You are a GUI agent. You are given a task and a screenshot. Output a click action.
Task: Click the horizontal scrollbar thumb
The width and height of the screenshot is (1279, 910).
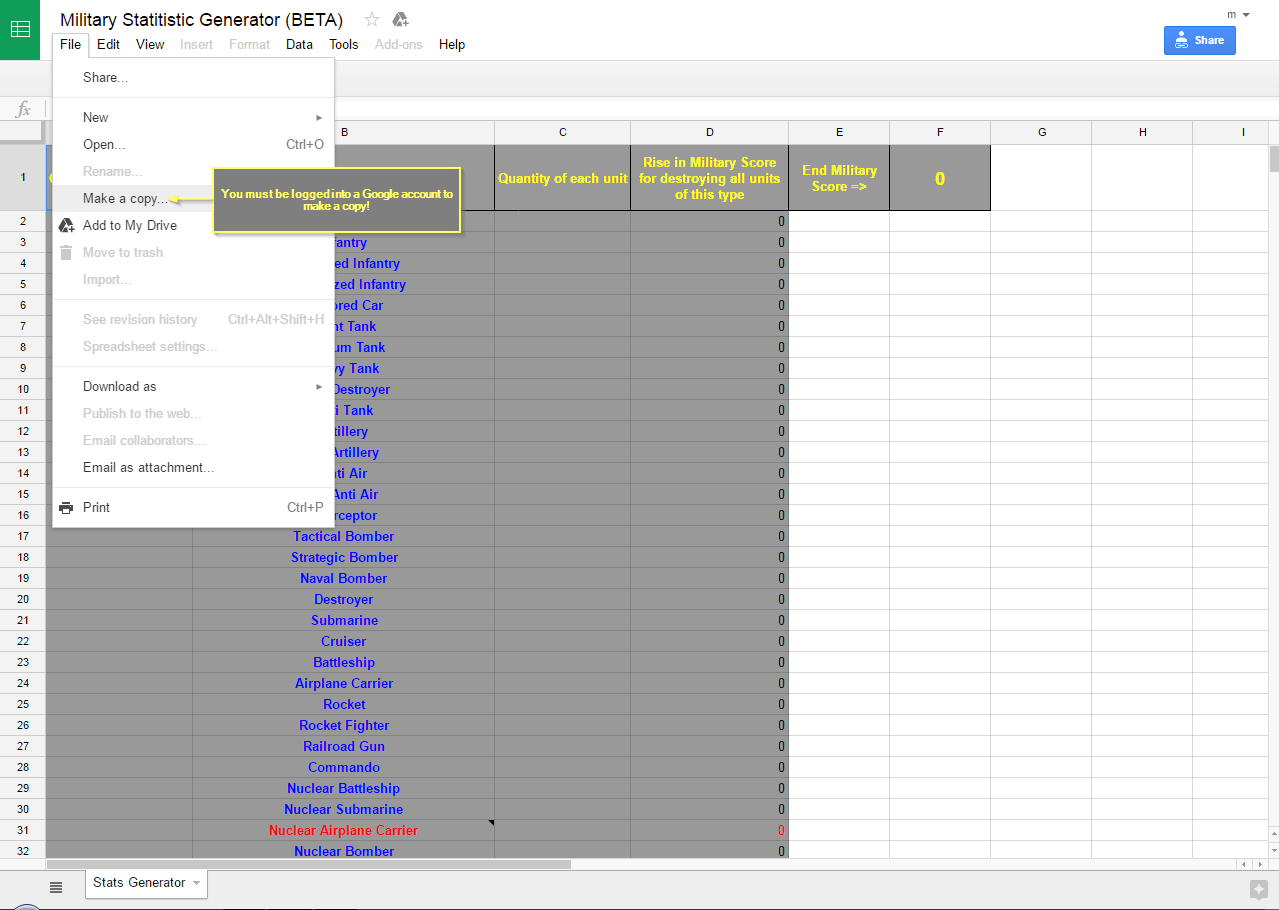[x=308, y=864]
